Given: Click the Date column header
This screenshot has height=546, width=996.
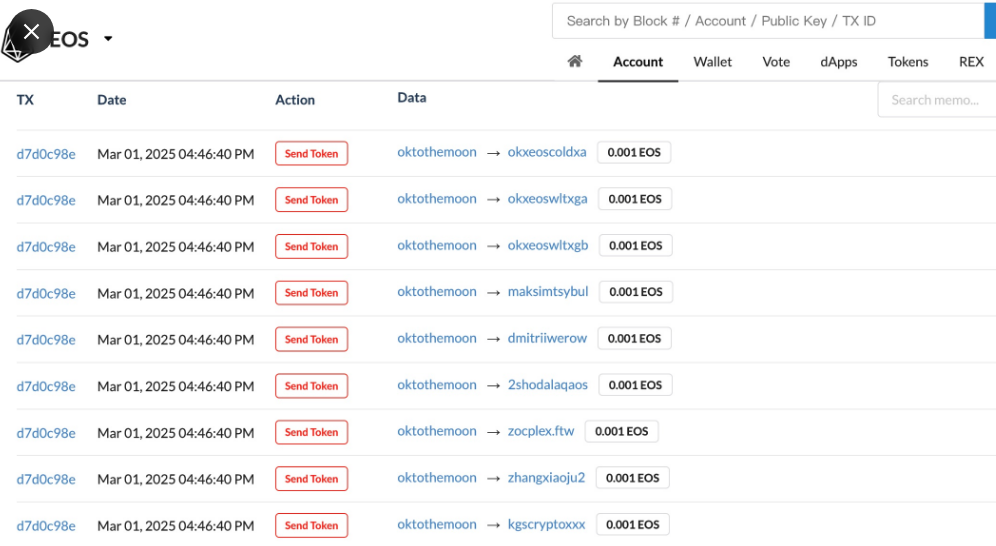Looking at the screenshot, I should pos(111,100).
